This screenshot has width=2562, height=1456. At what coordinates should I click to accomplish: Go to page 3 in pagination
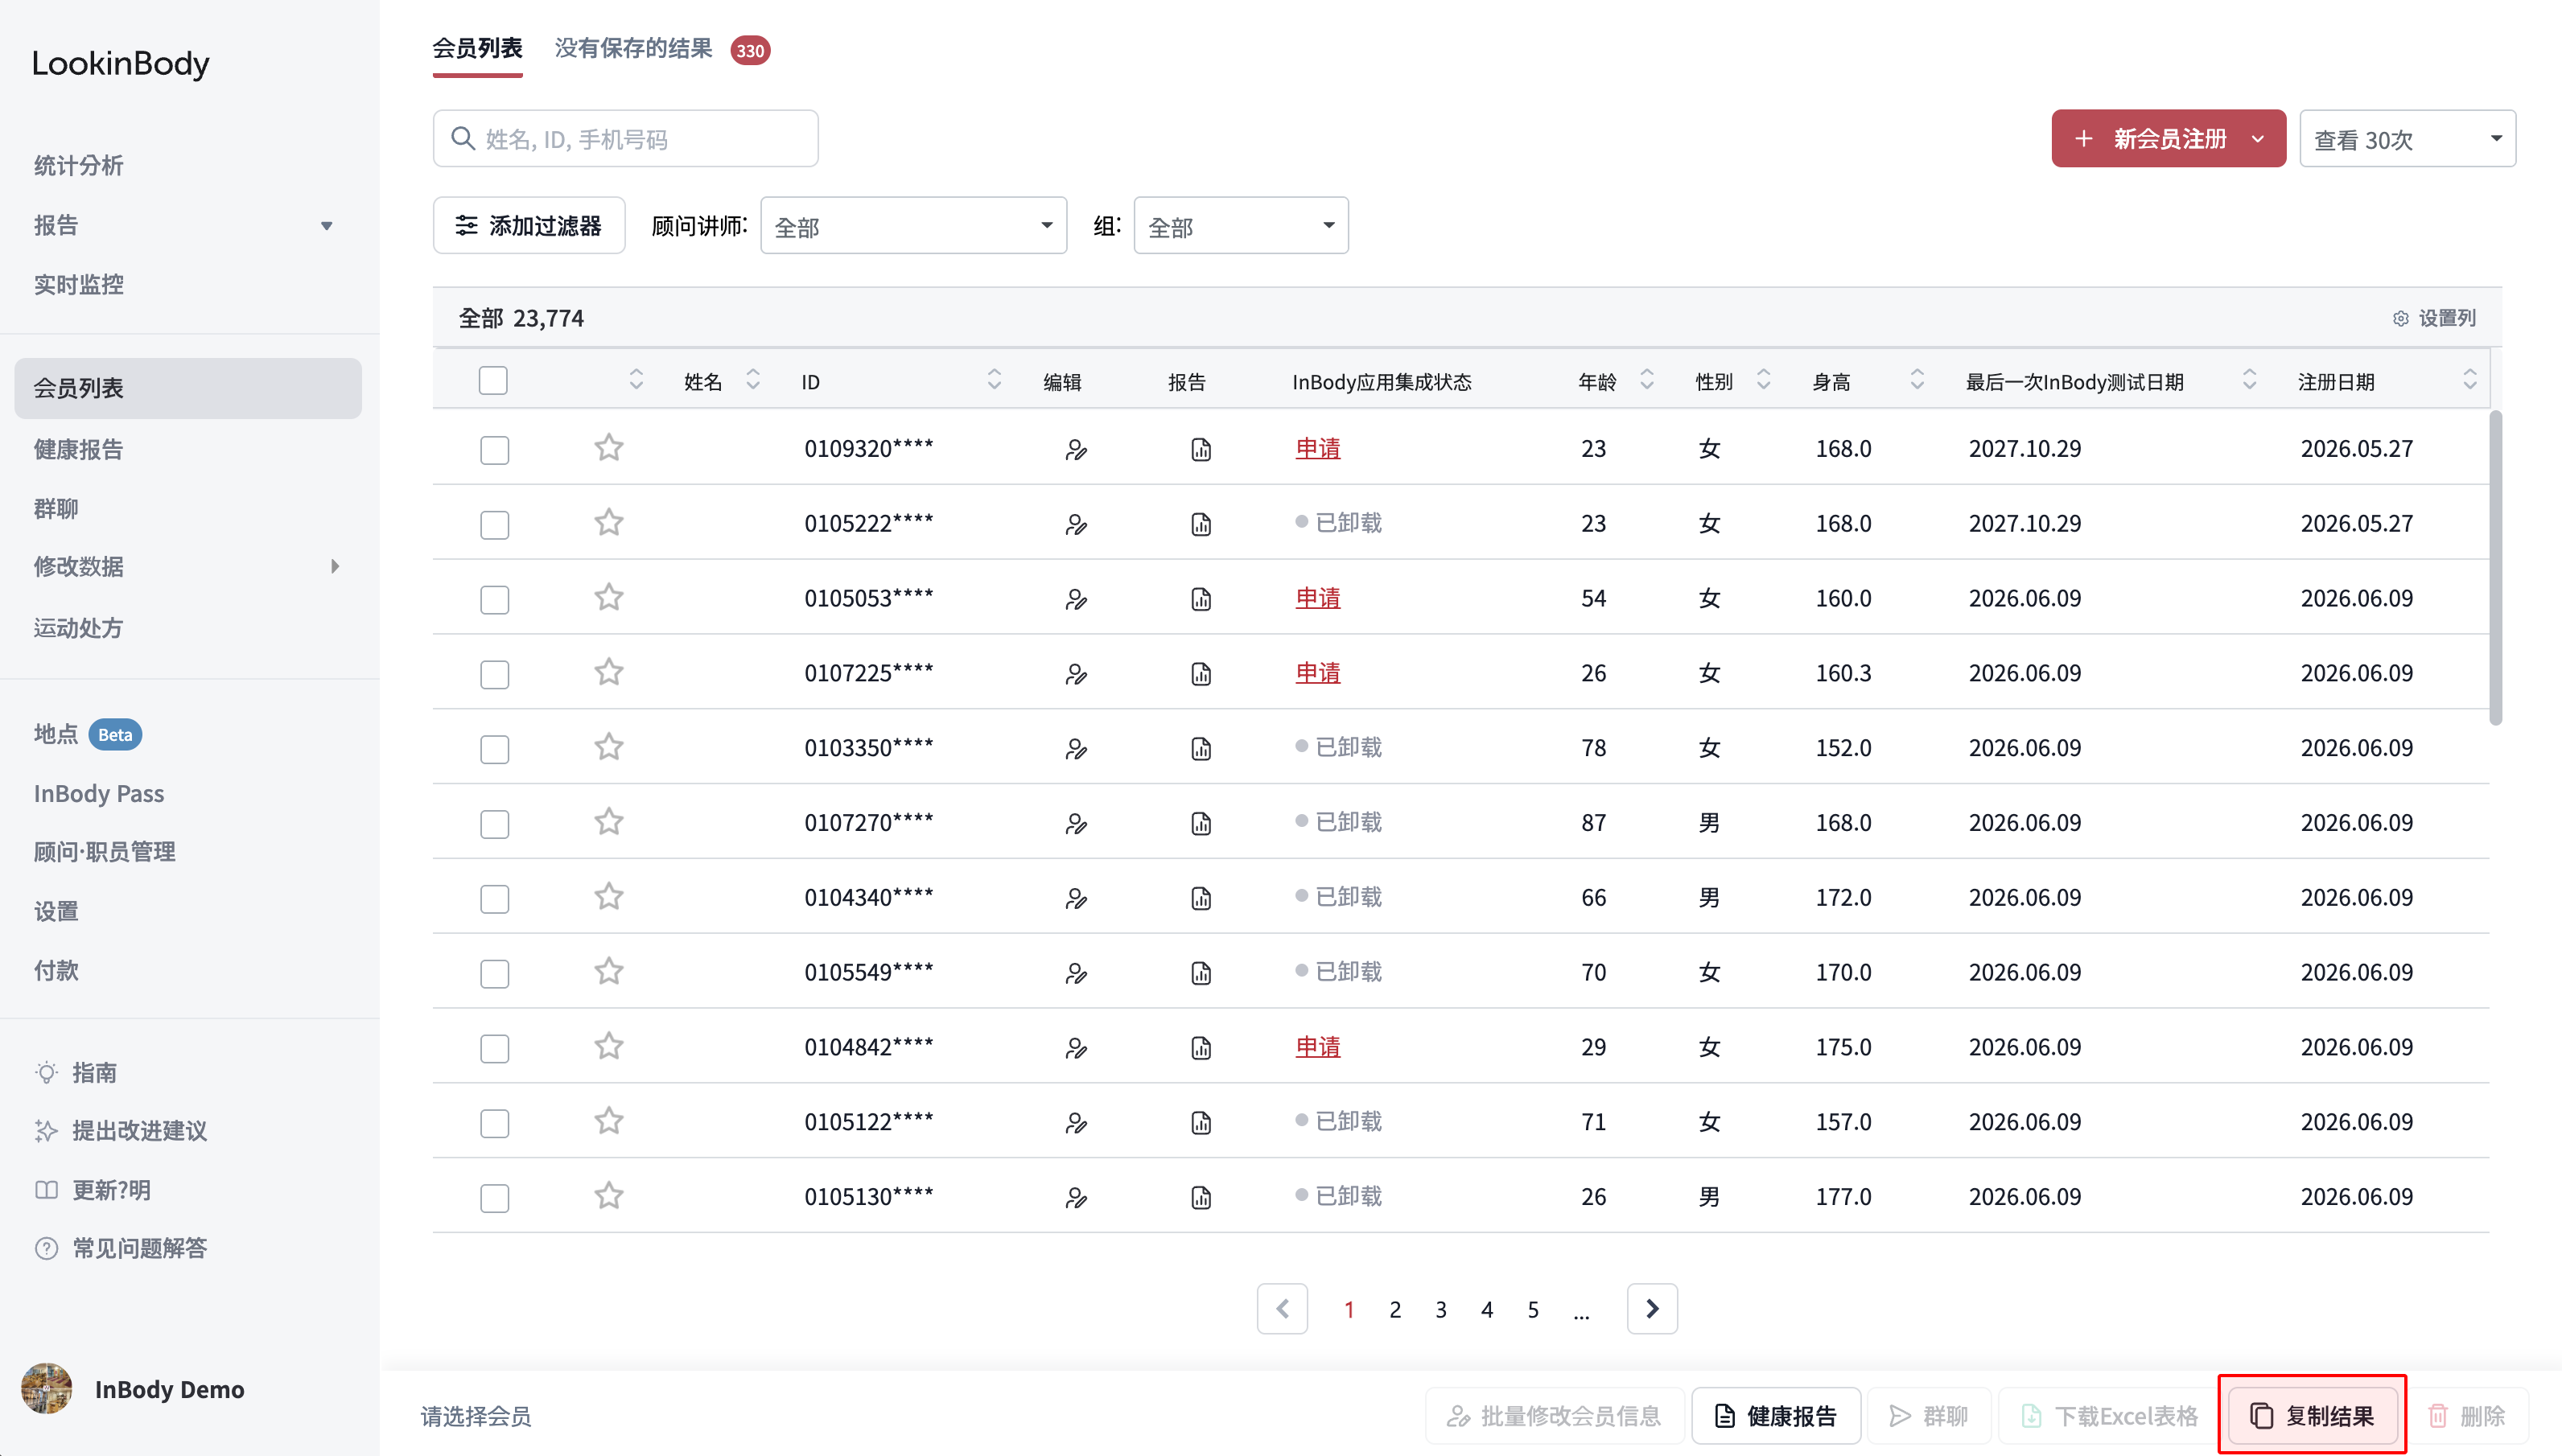tap(1441, 1309)
